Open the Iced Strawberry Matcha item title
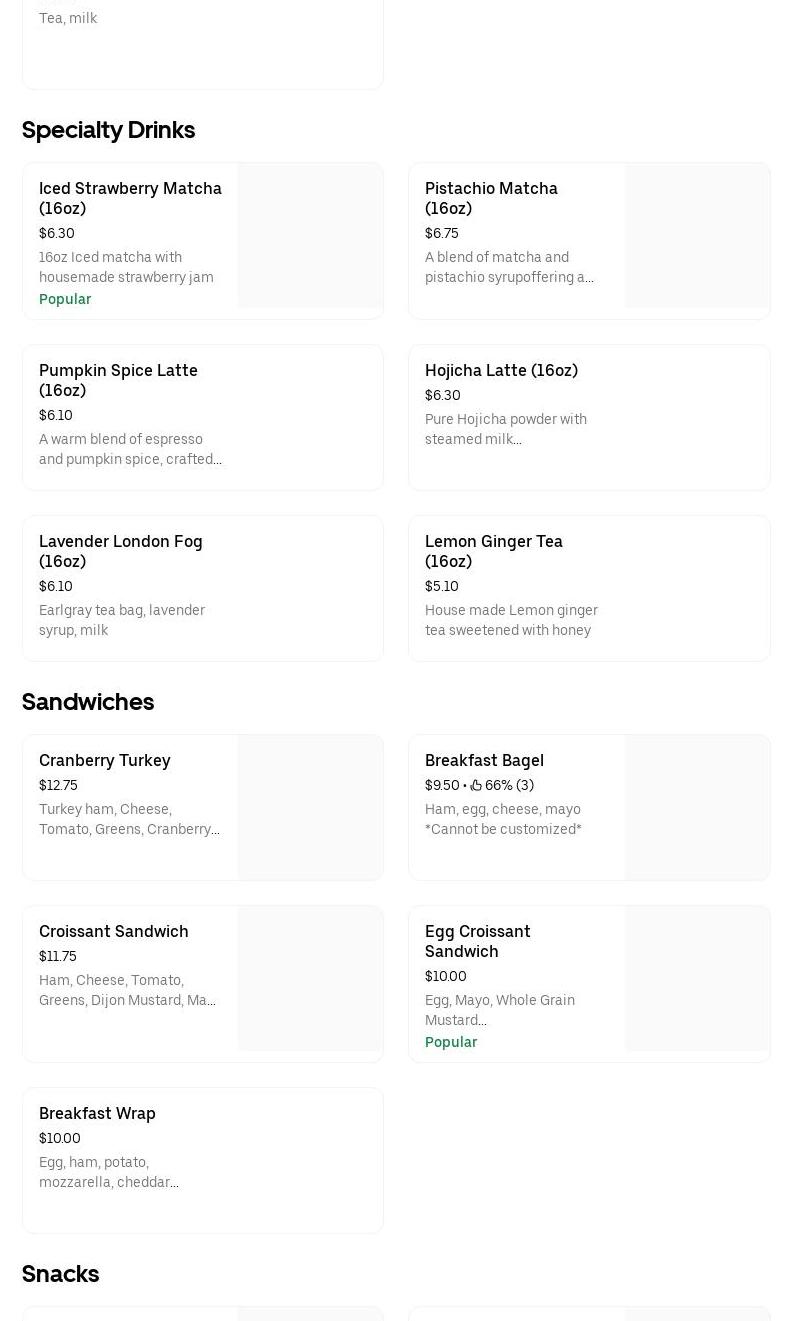 pos(130,198)
